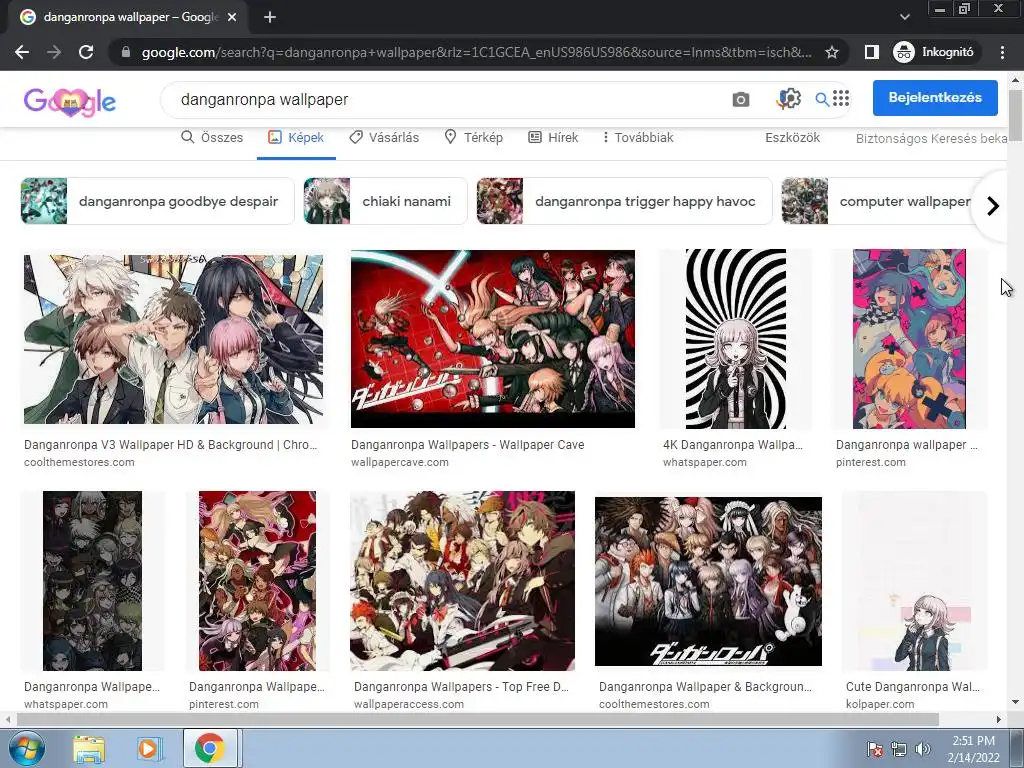1024x768 pixels.
Task: Click the address bar URL
Action: click(477, 52)
